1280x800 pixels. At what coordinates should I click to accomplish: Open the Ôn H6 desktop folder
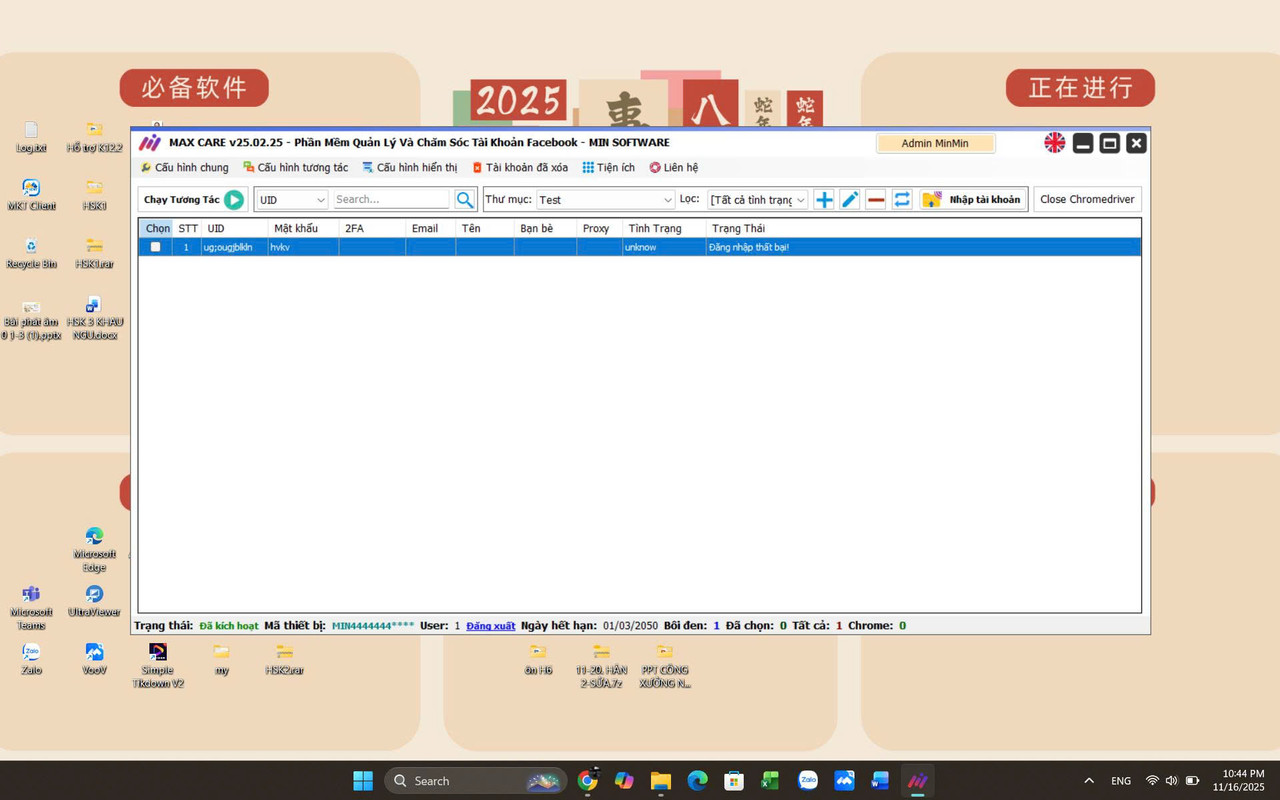(538, 660)
